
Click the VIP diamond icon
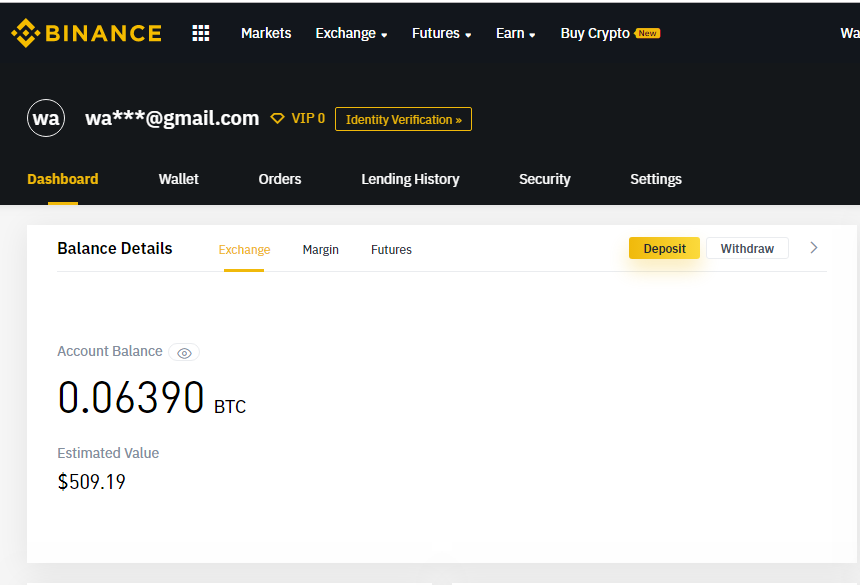point(278,118)
